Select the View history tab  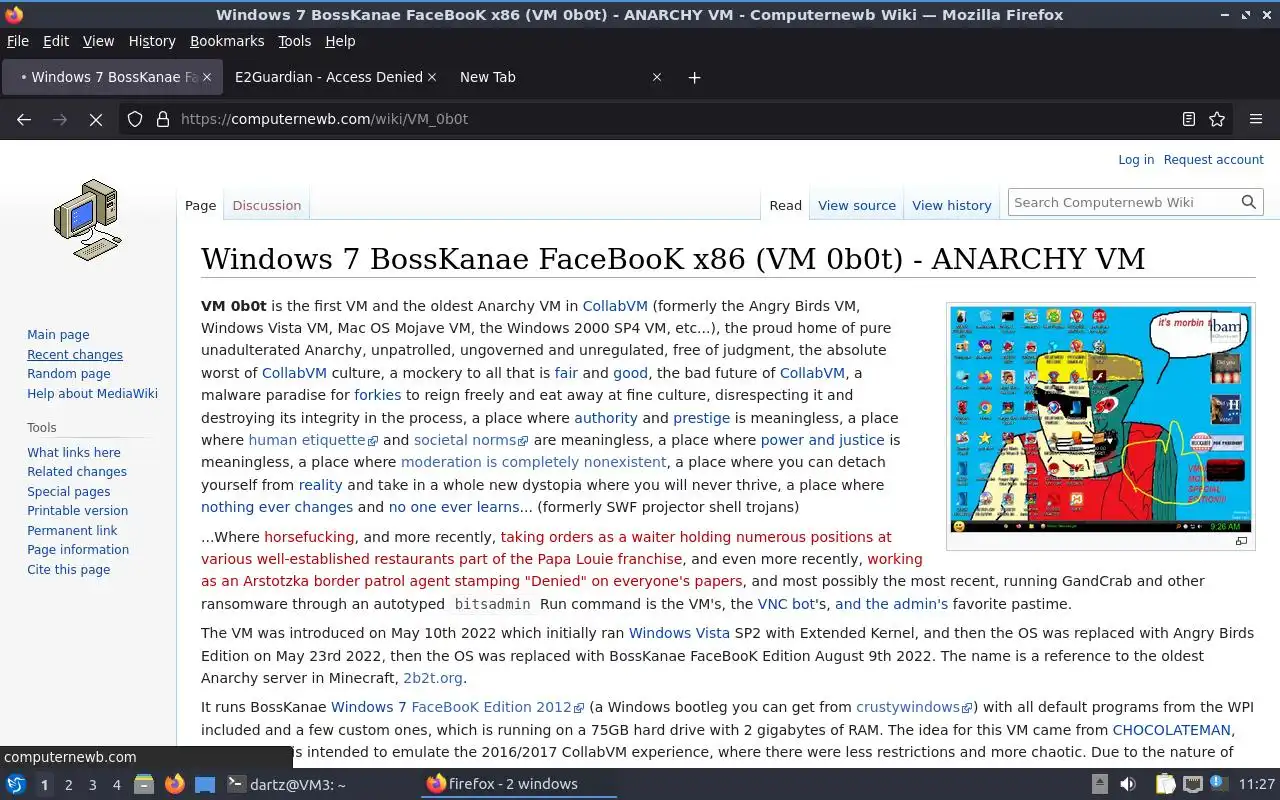(952, 205)
